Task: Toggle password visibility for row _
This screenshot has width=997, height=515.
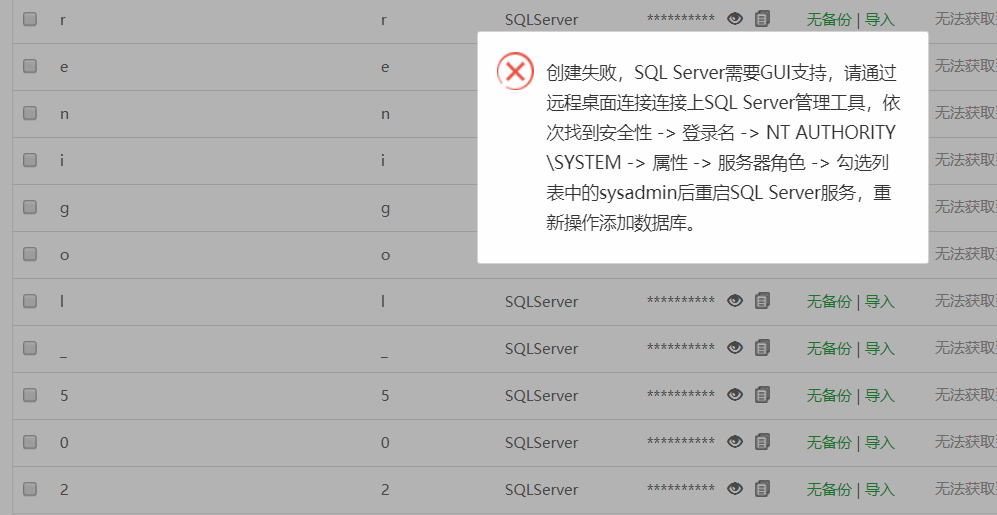Action: tap(735, 348)
